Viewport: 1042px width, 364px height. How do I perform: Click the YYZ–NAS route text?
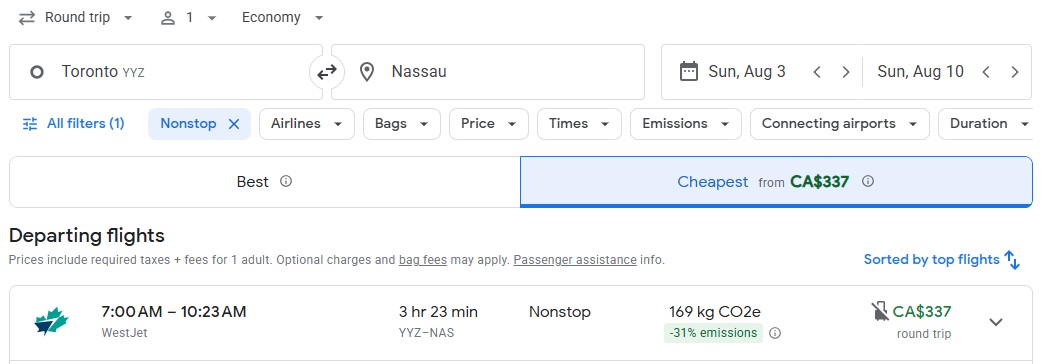pos(426,333)
